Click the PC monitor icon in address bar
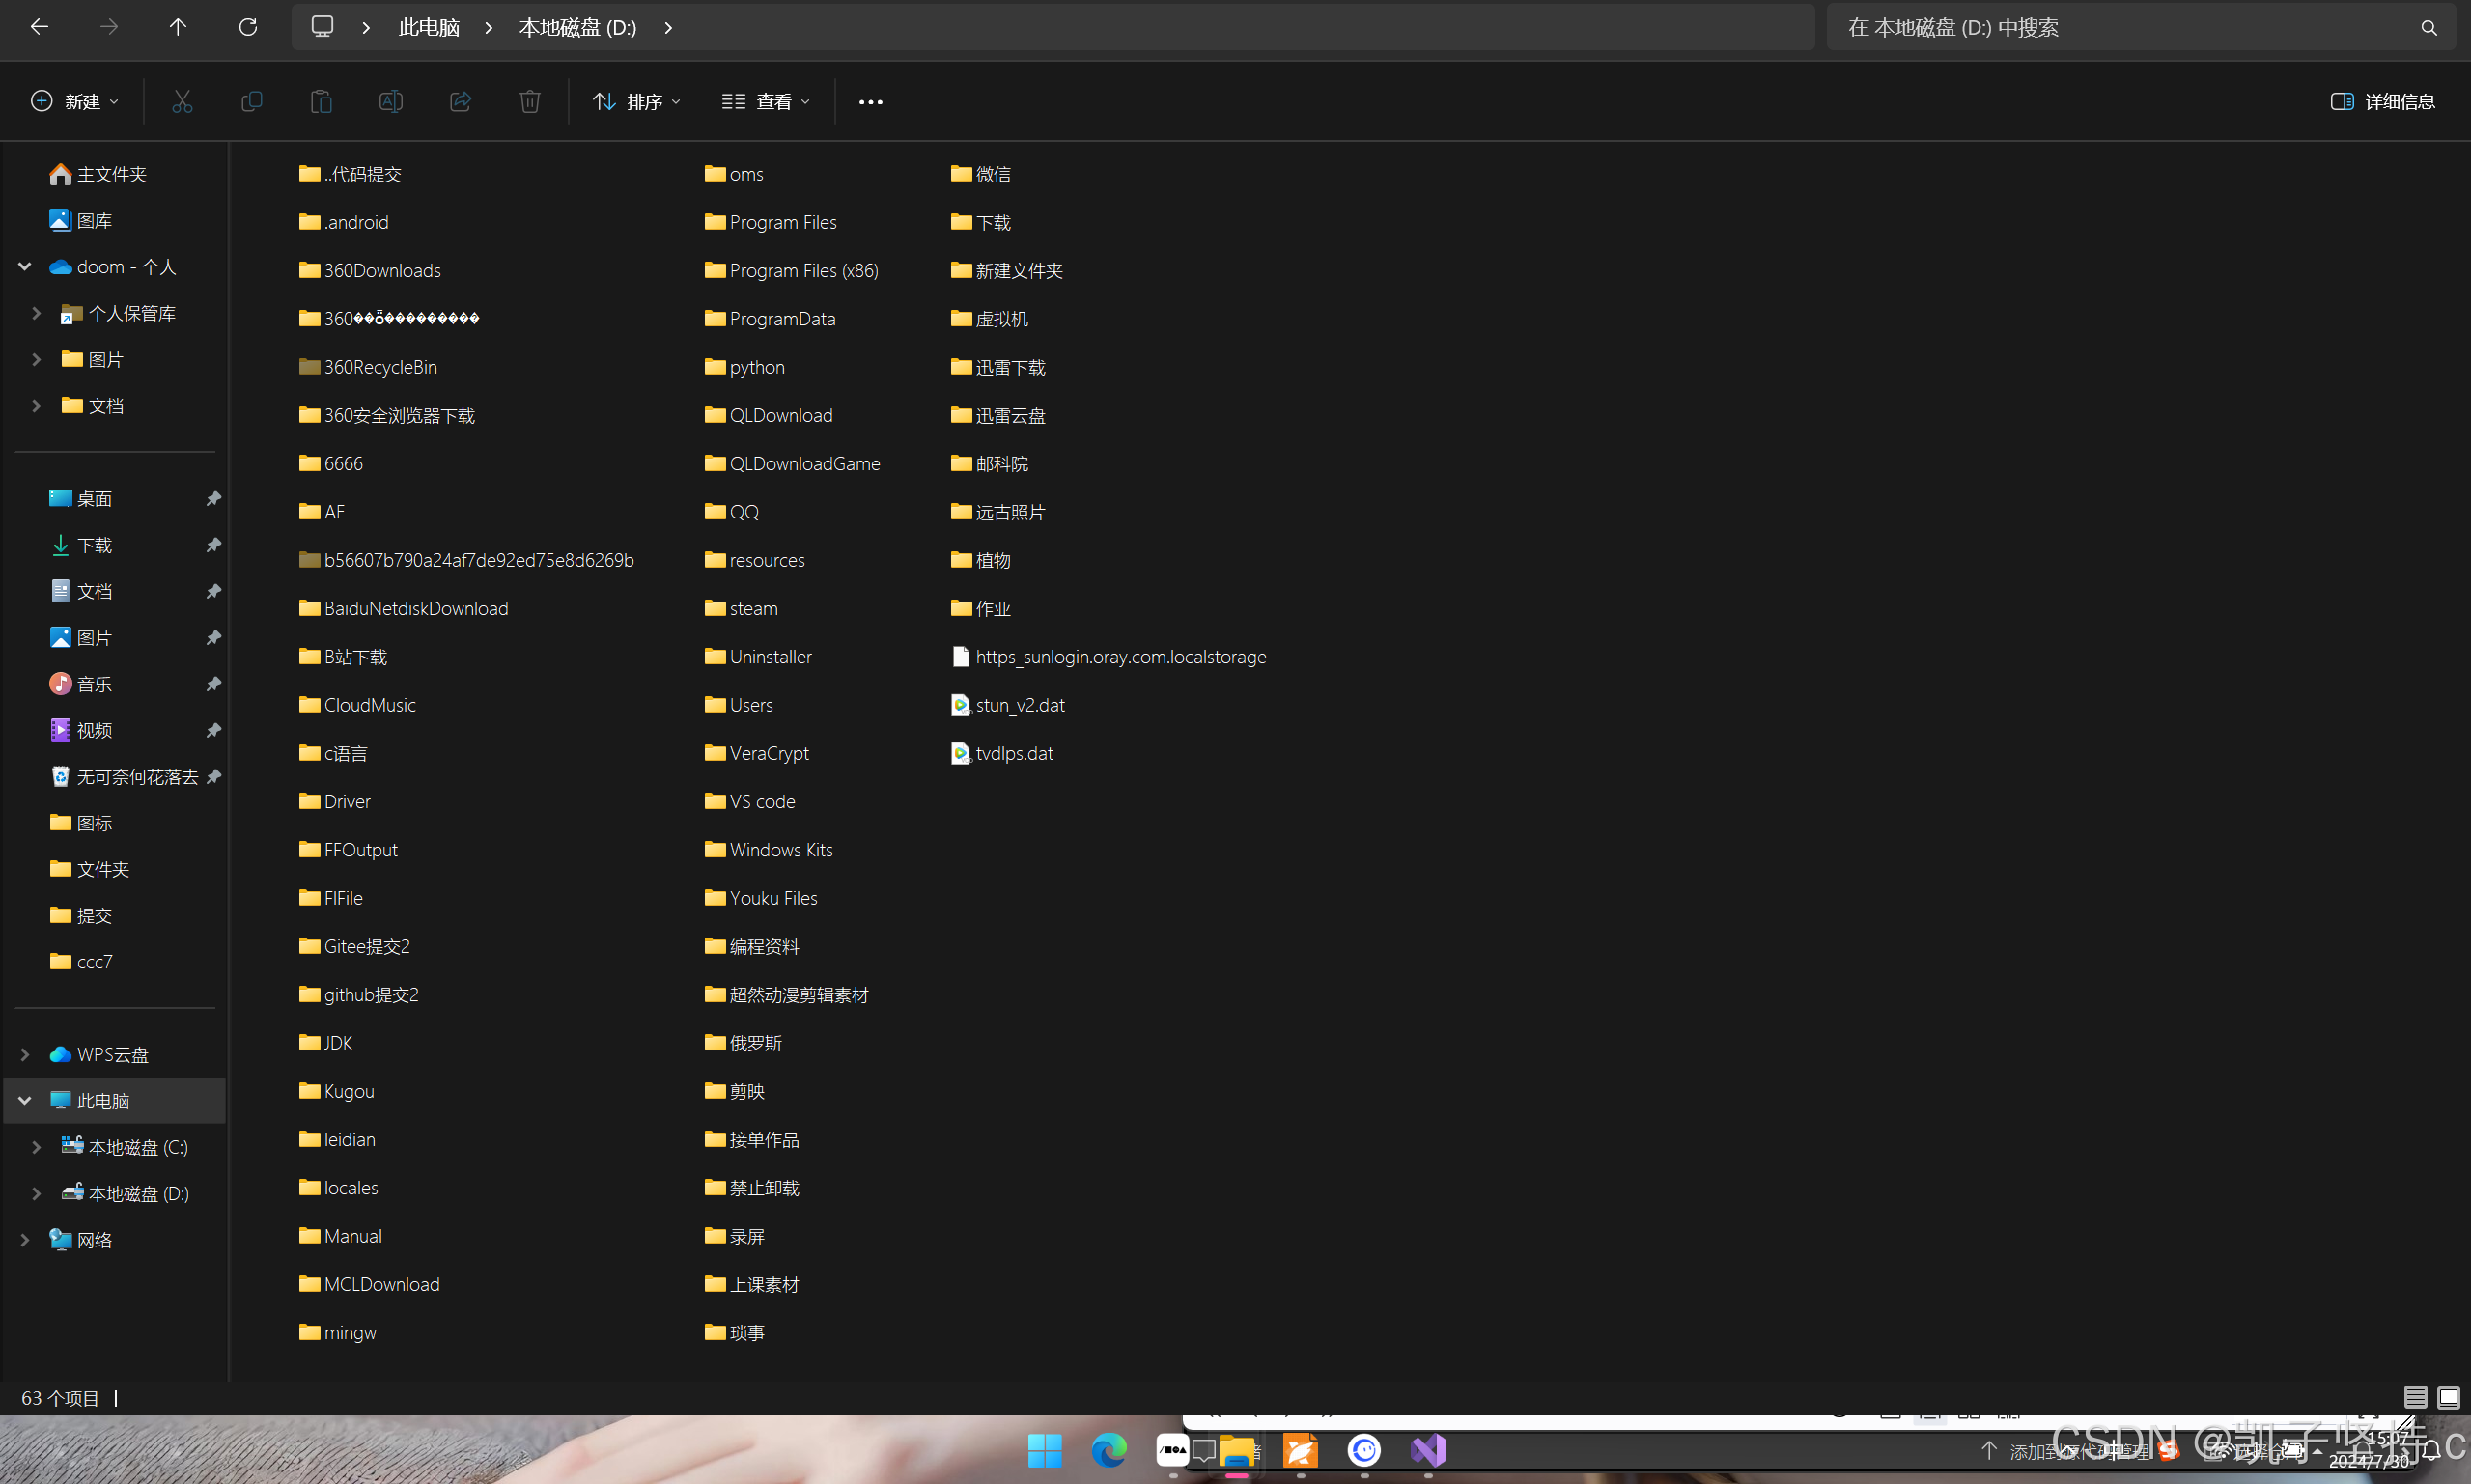The width and height of the screenshot is (2471, 1484). 322,27
